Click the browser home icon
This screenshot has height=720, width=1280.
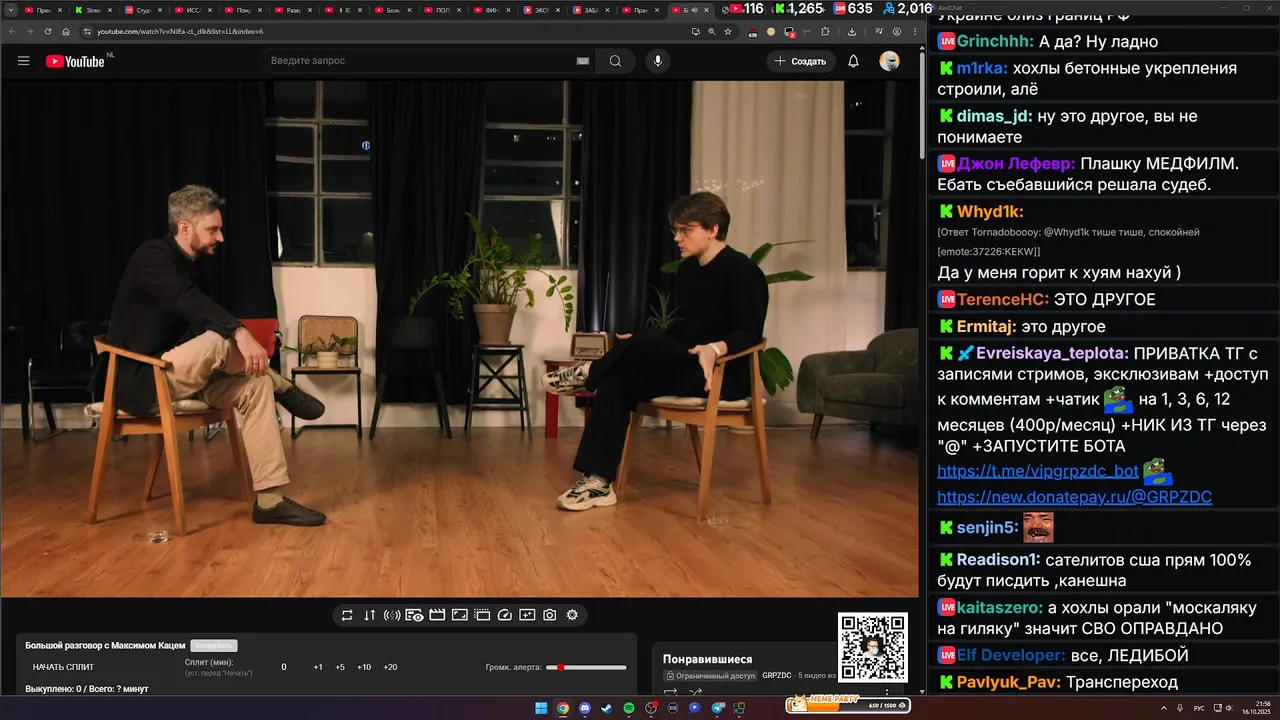[x=66, y=31]
